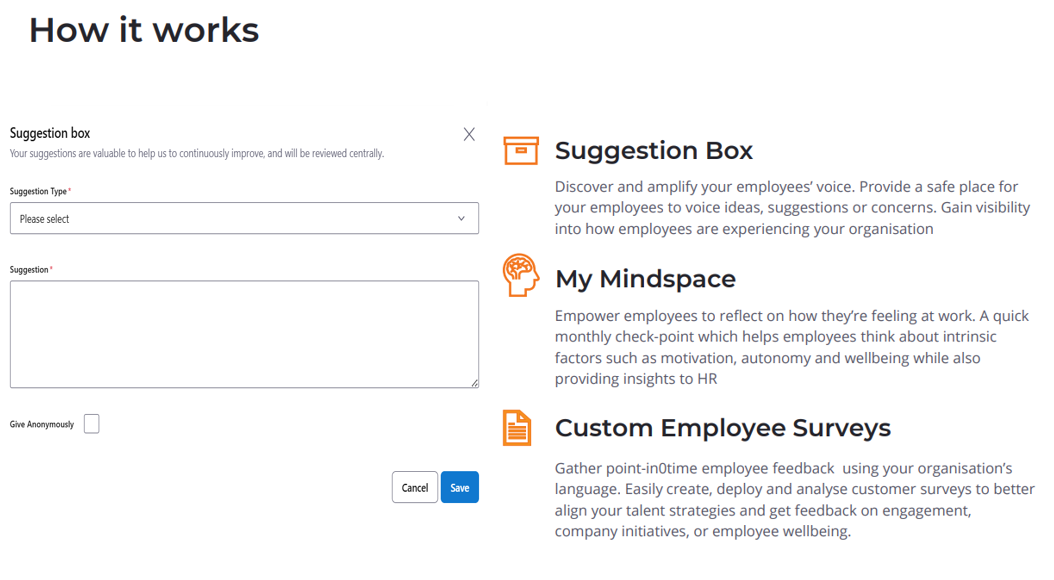Tick the Give Anonymously checkbox
The width and height of the screenshot is (1054, 580).
pos(92,424)
